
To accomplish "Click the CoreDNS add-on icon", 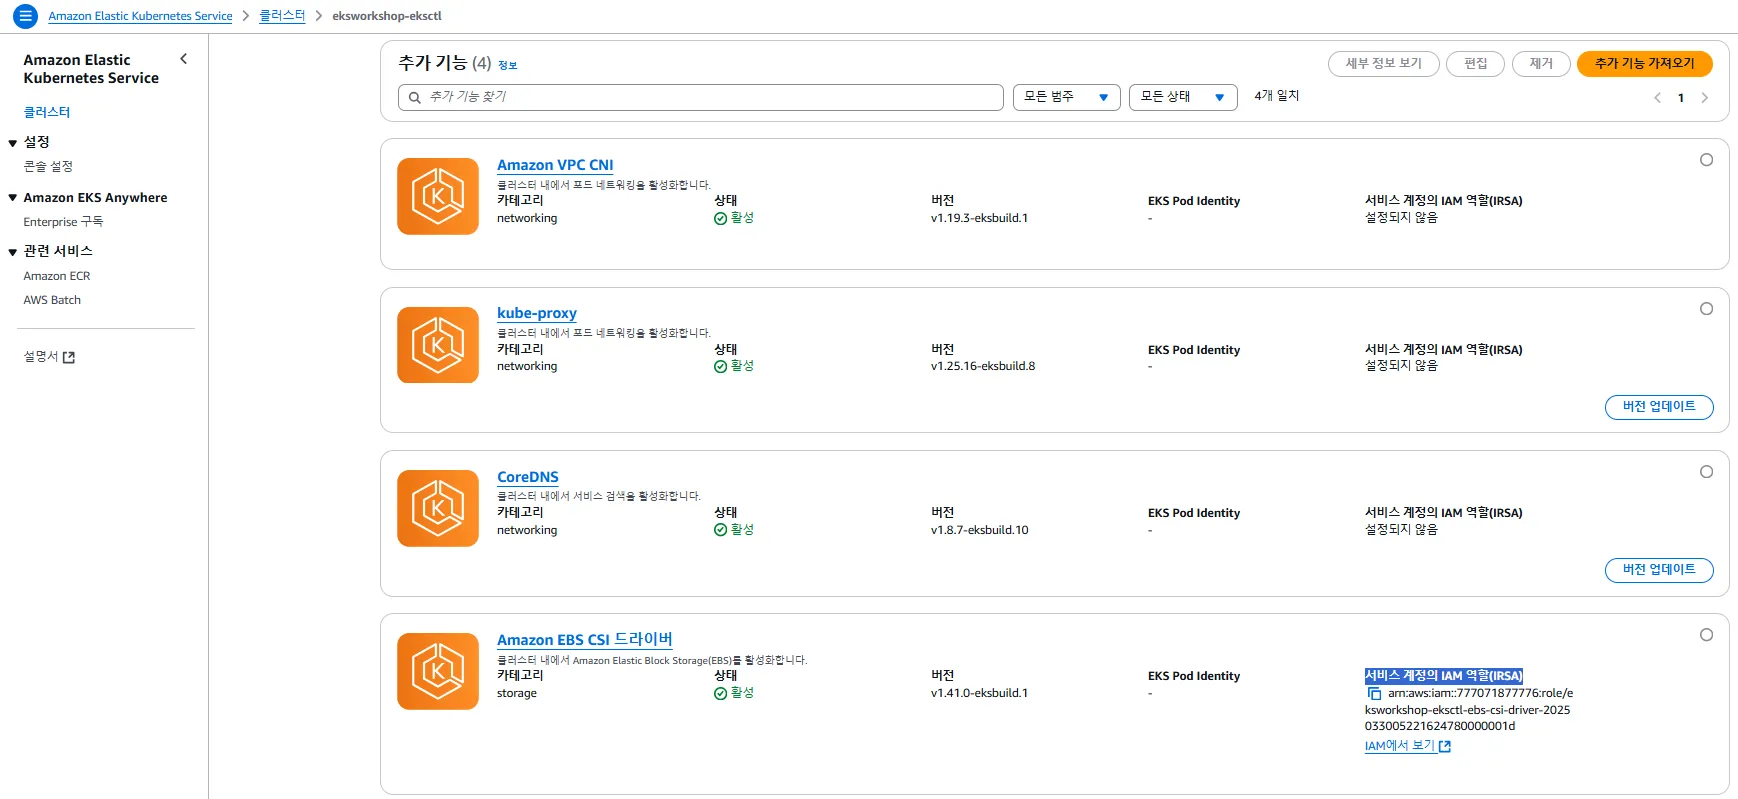I will point(438,508).
